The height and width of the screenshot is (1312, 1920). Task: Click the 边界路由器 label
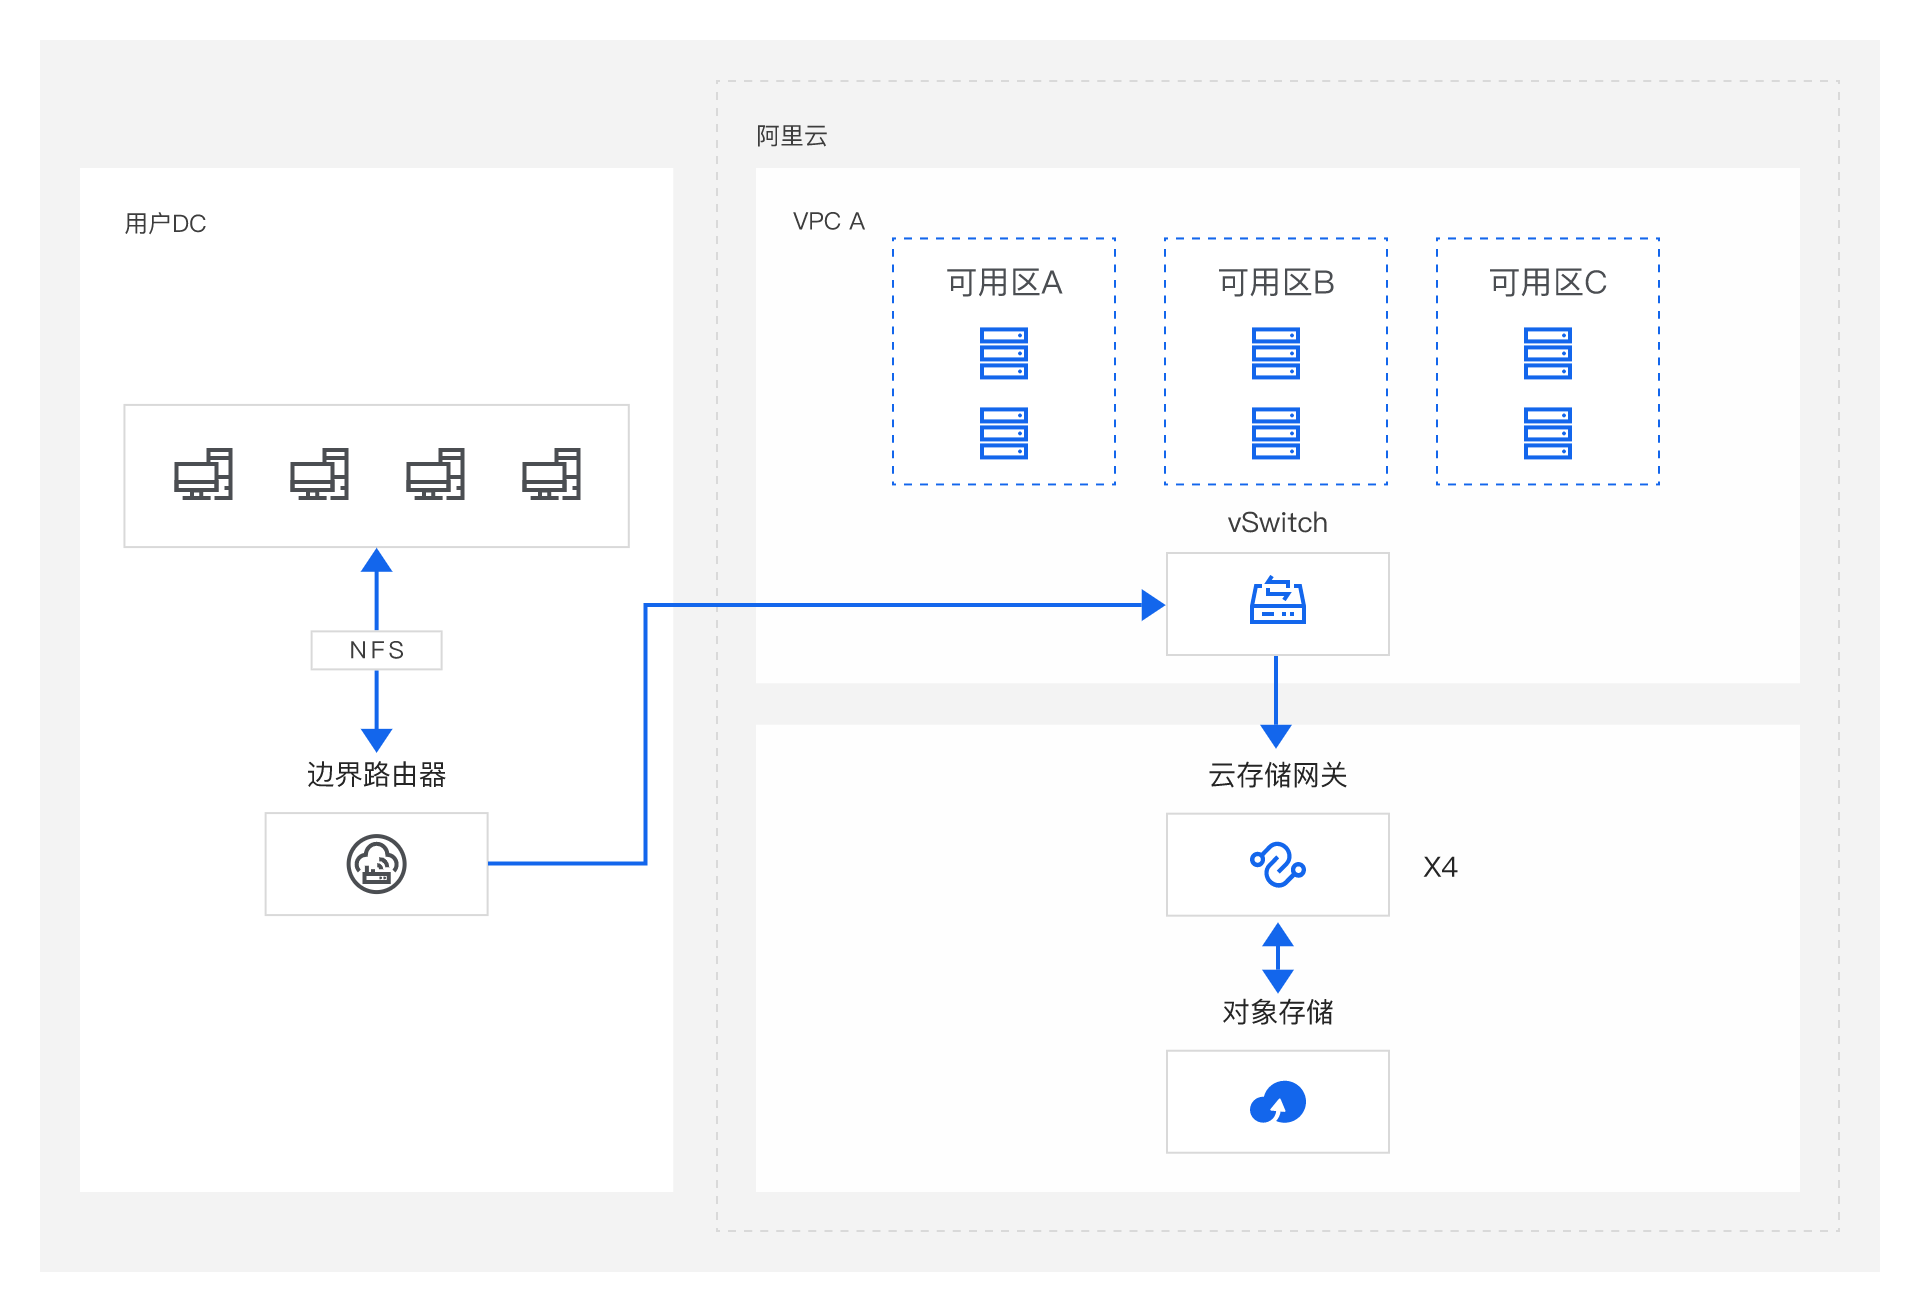click(x=376, y=774)
